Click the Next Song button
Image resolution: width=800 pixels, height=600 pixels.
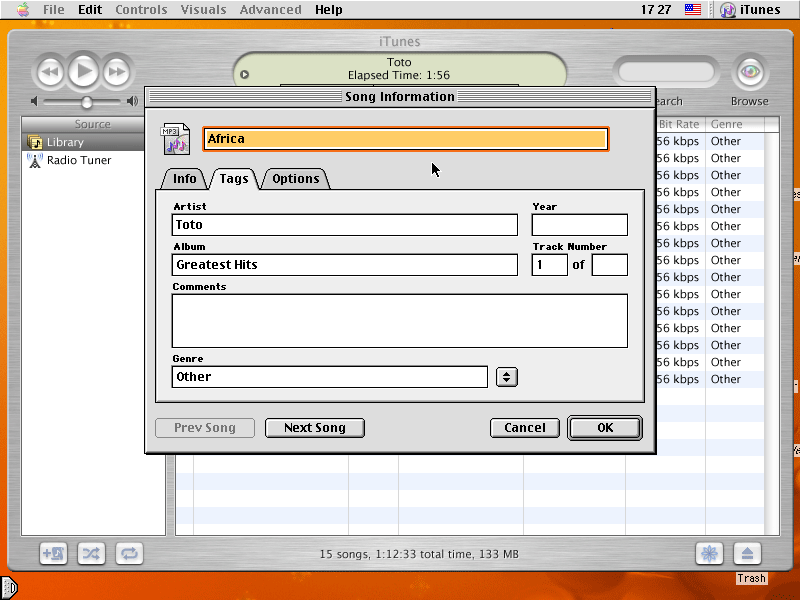click(x=315, y=428)
